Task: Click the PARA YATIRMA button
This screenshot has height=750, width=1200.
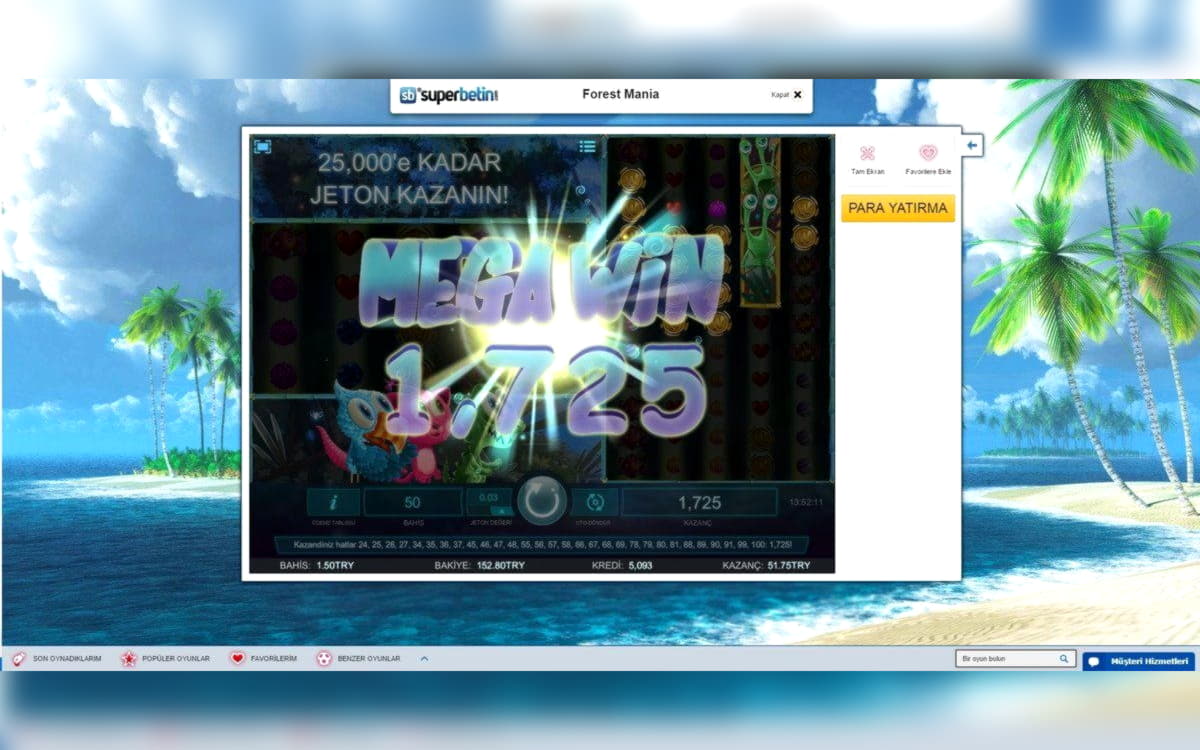Action: pos(898,208)
